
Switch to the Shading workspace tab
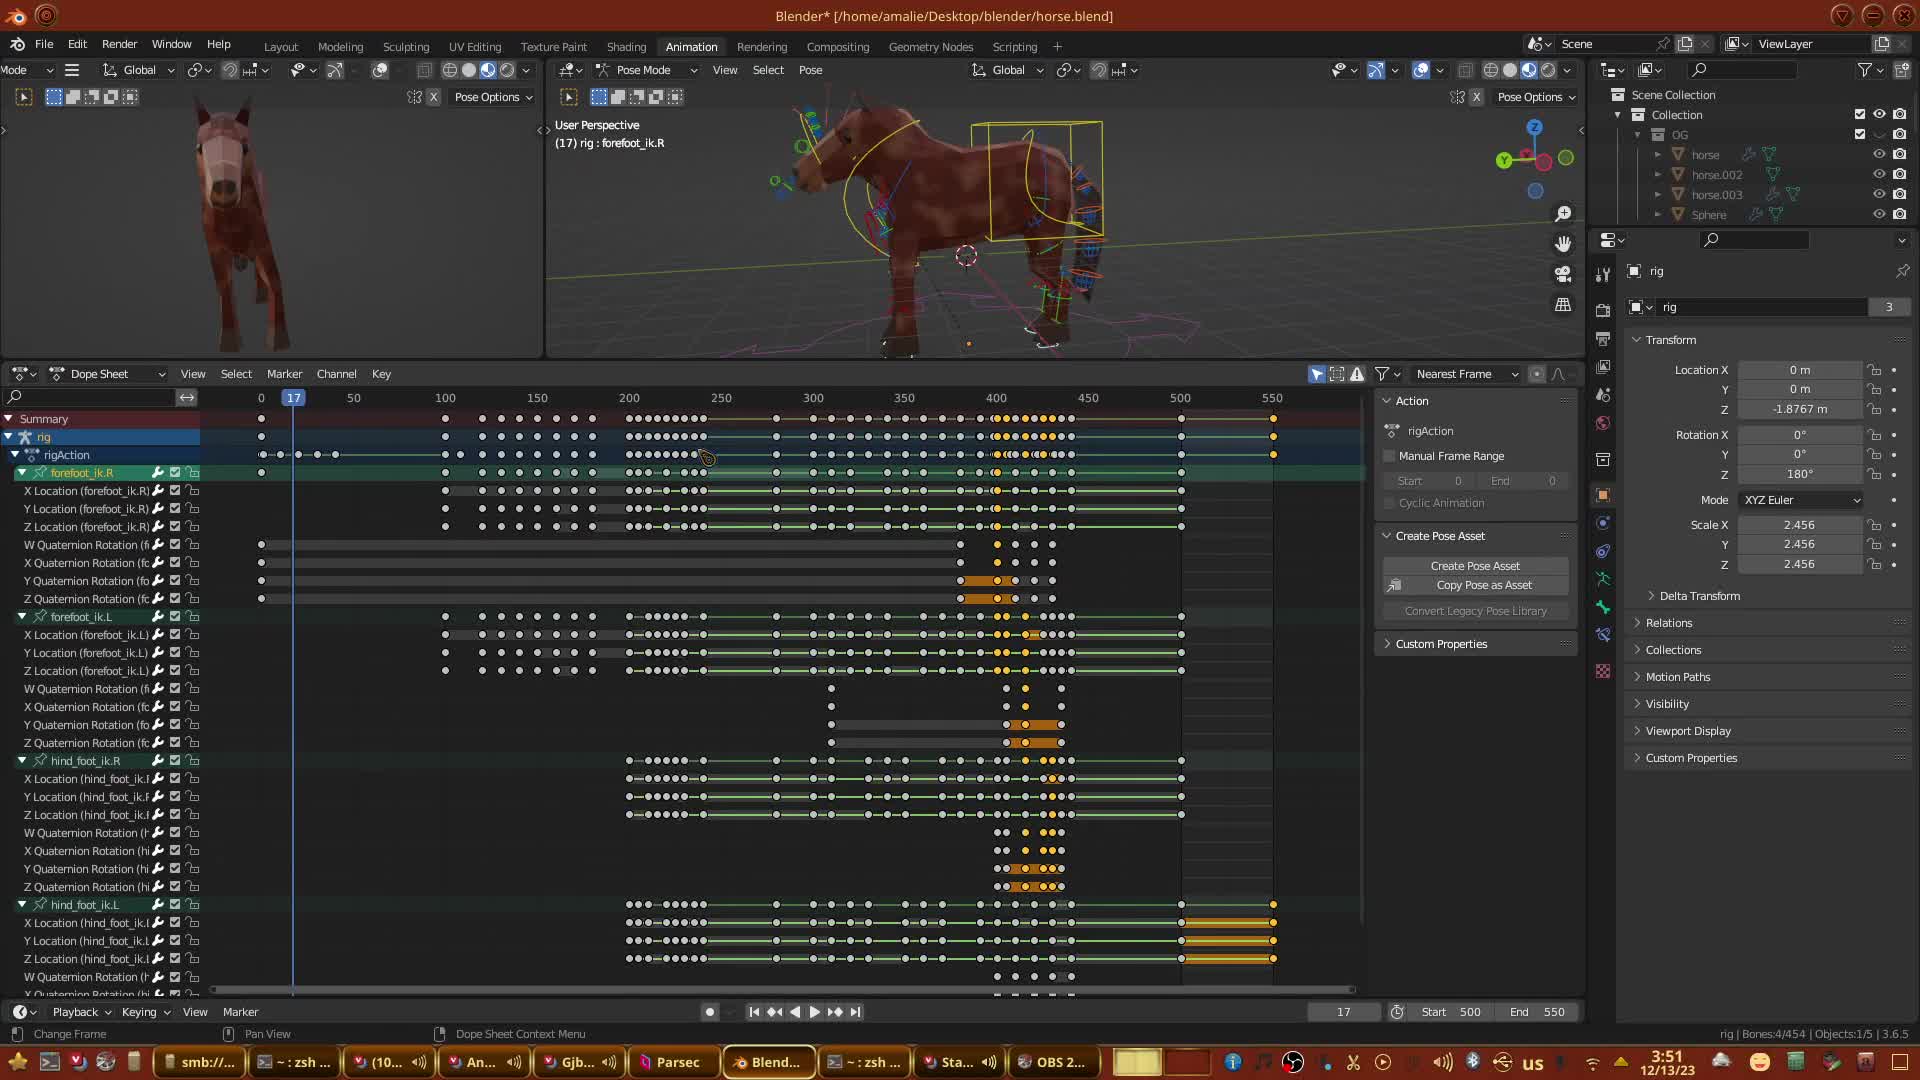click(x=626, y=47)
